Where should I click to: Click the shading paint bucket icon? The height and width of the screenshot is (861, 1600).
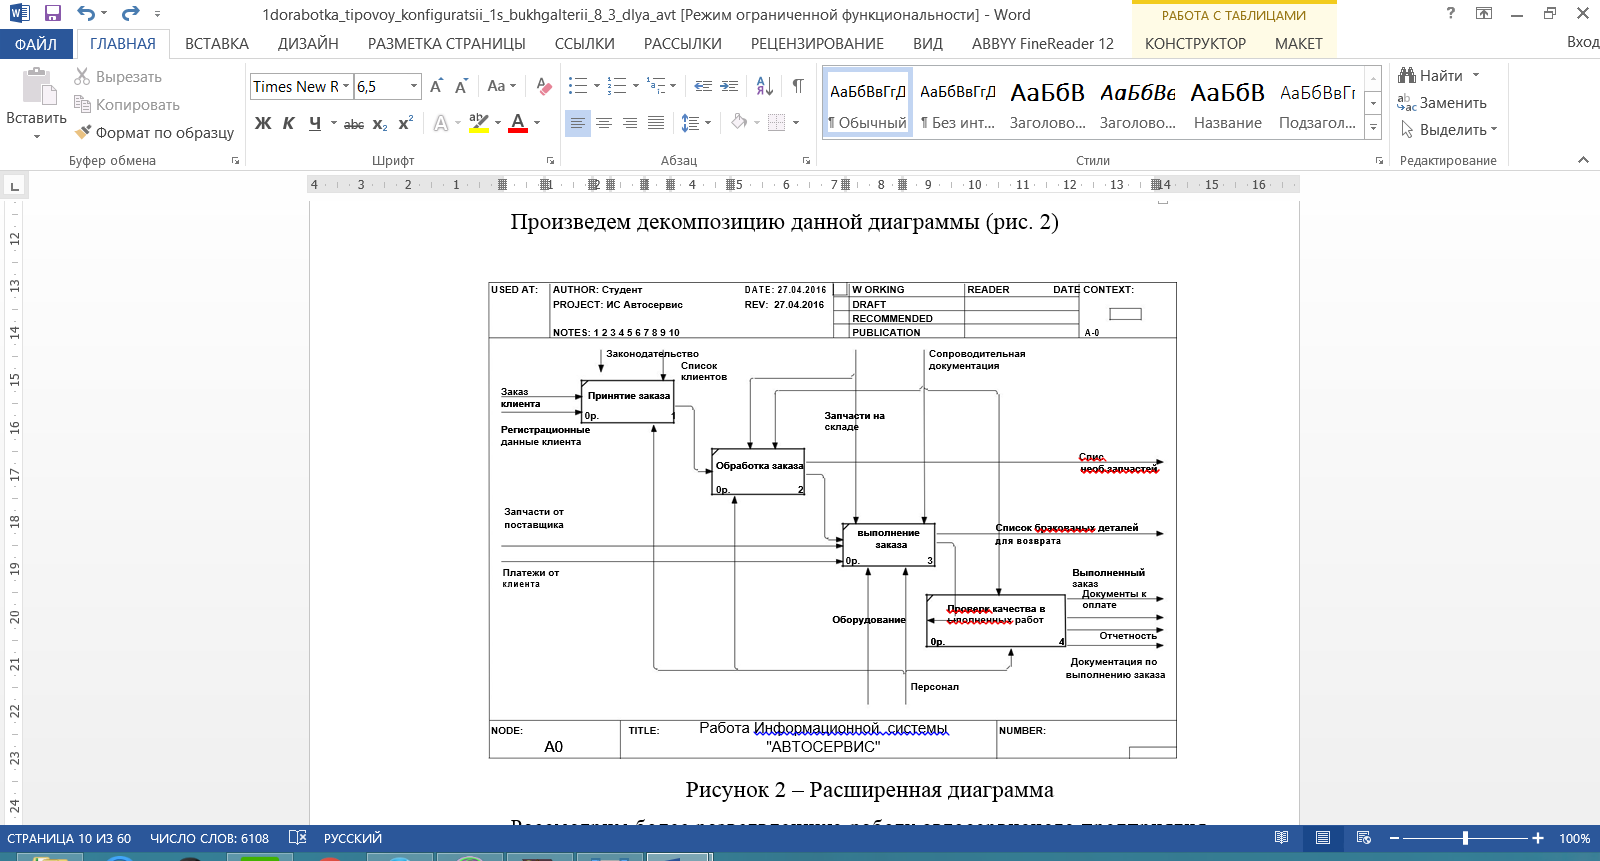(739, 122)
